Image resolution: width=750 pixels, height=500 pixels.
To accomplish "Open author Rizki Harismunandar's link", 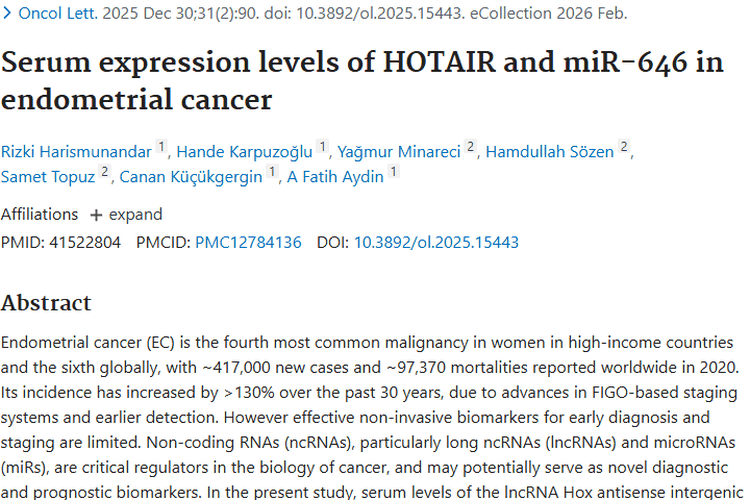I will pyautogui.click(x=76, y=152).
